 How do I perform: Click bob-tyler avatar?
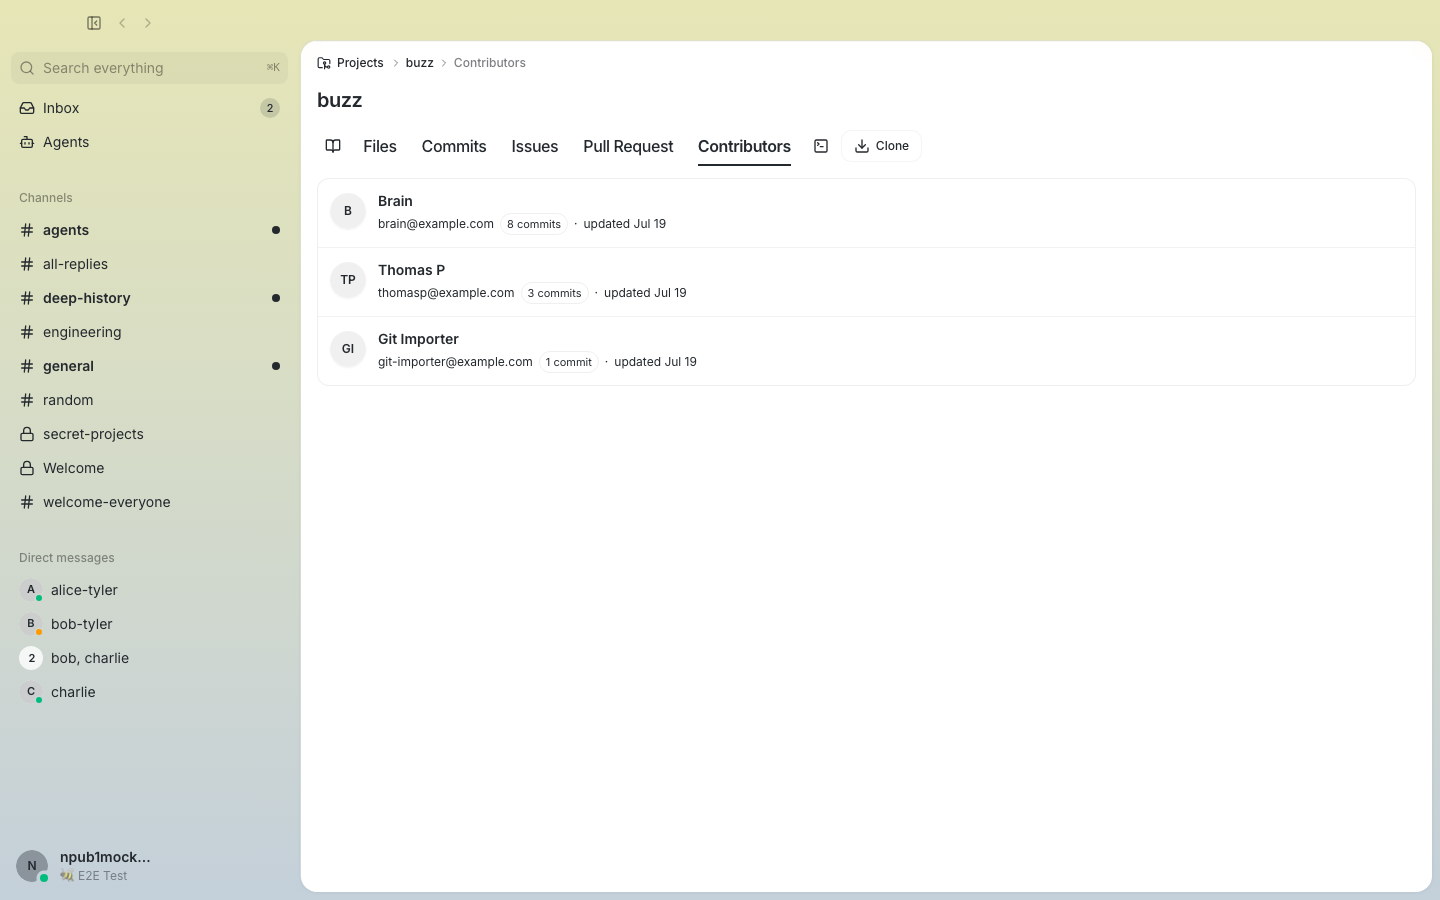pyautogui.click(x=31, y=624)
